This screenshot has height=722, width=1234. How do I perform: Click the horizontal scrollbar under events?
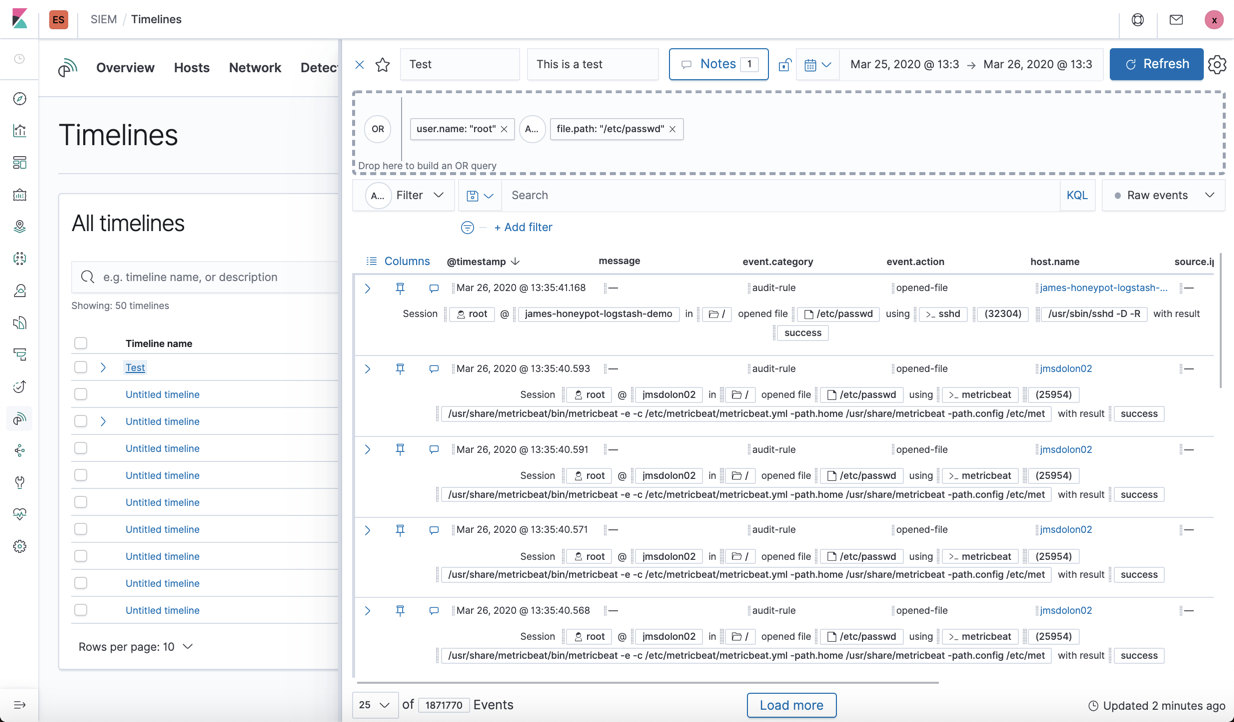[648, 683]
